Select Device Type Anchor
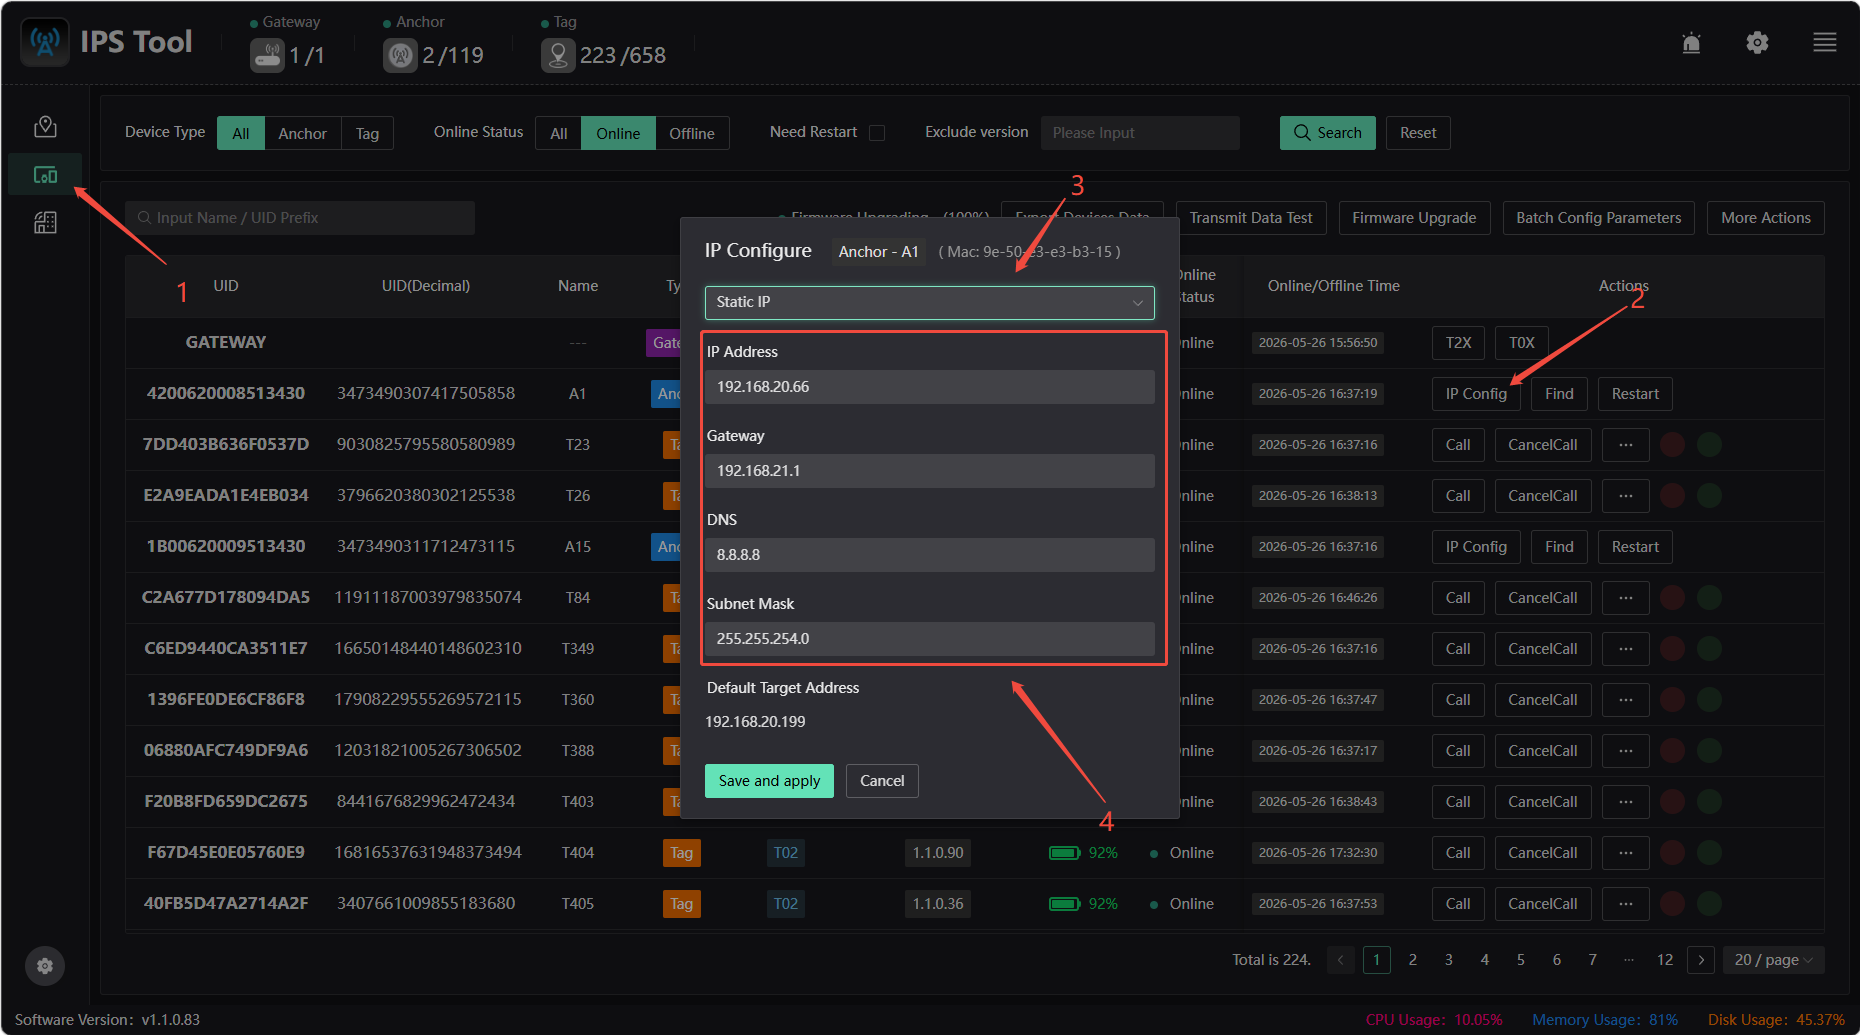This screenshot has width=1860, height=1035. (x=302, y=133)
